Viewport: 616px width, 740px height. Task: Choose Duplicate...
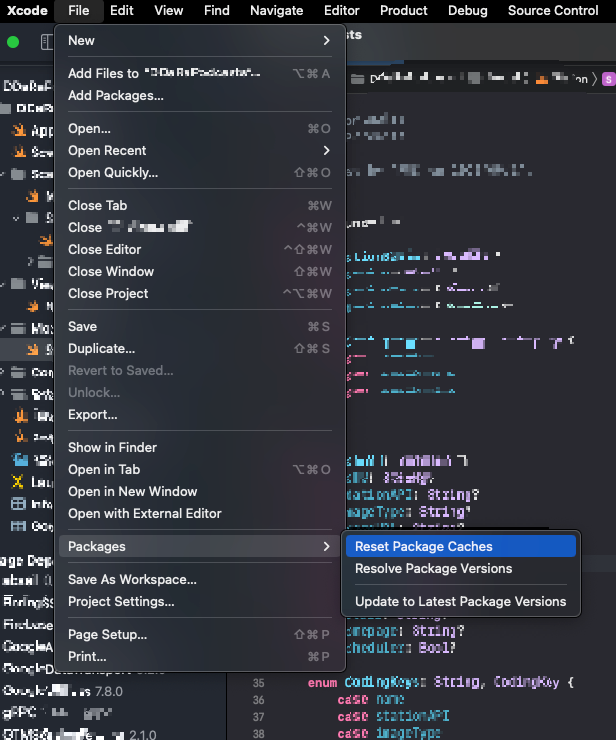point(200,349)
